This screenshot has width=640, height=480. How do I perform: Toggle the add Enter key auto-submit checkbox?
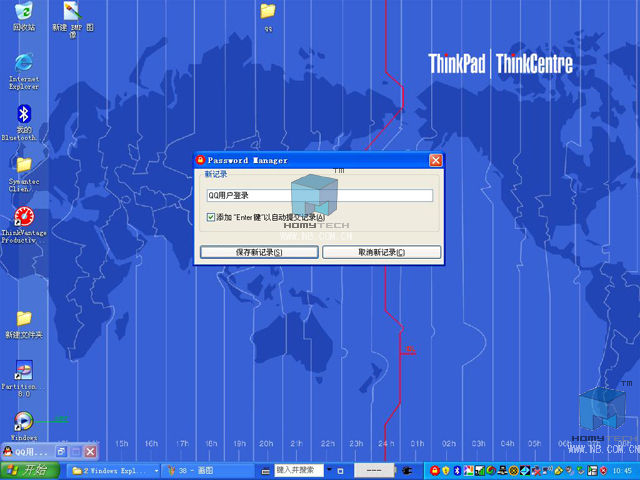point(211,217)
